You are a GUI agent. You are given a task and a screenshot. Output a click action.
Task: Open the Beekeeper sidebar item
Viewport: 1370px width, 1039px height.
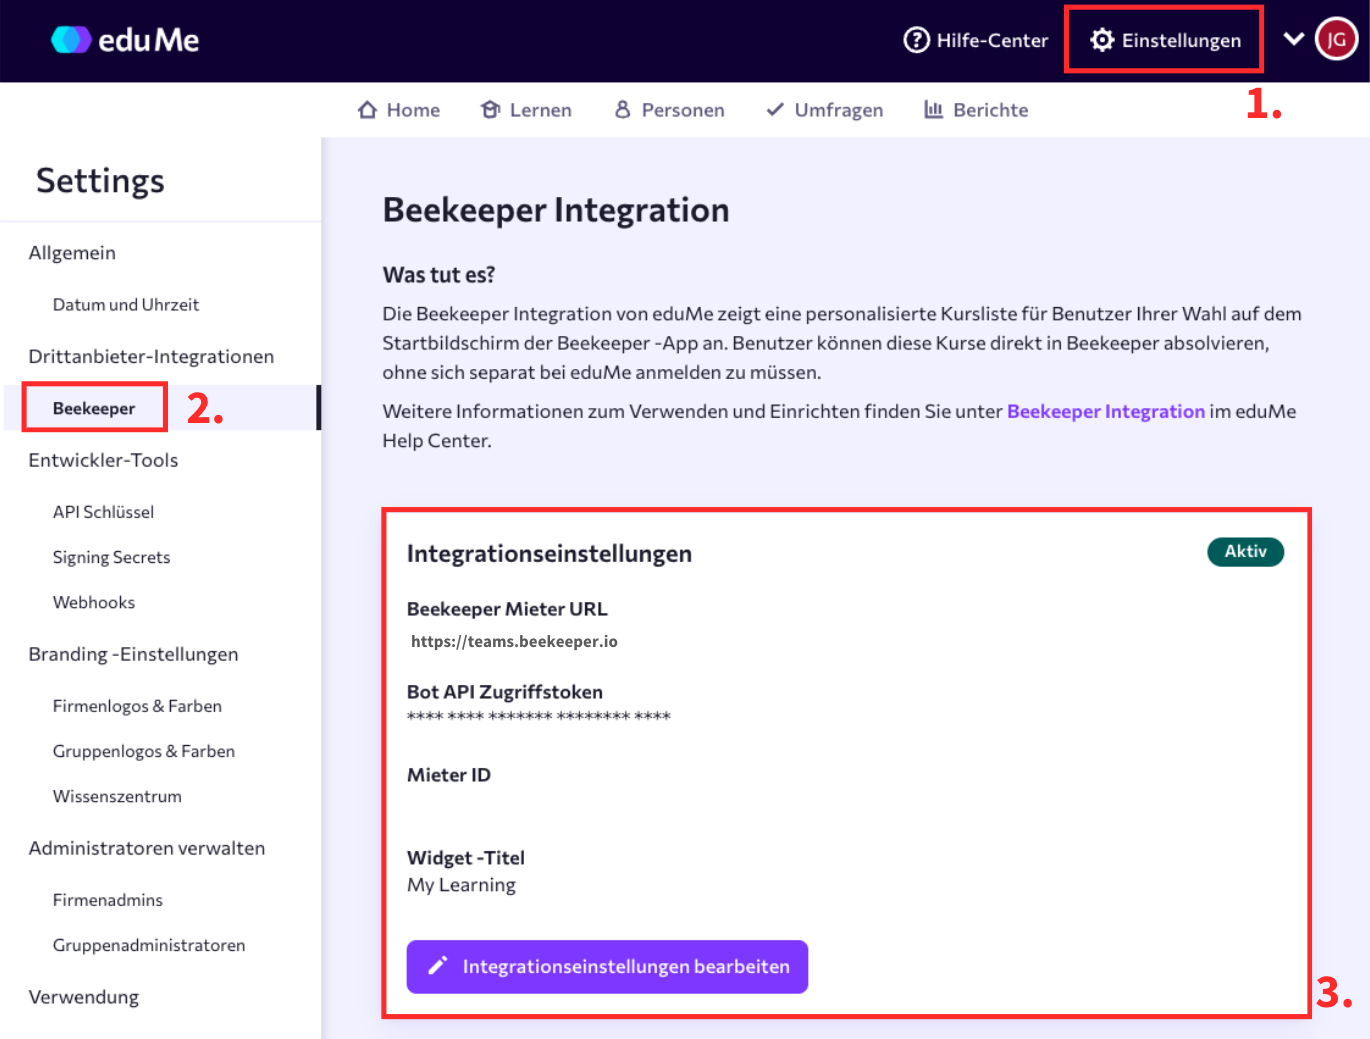(94, 408)
